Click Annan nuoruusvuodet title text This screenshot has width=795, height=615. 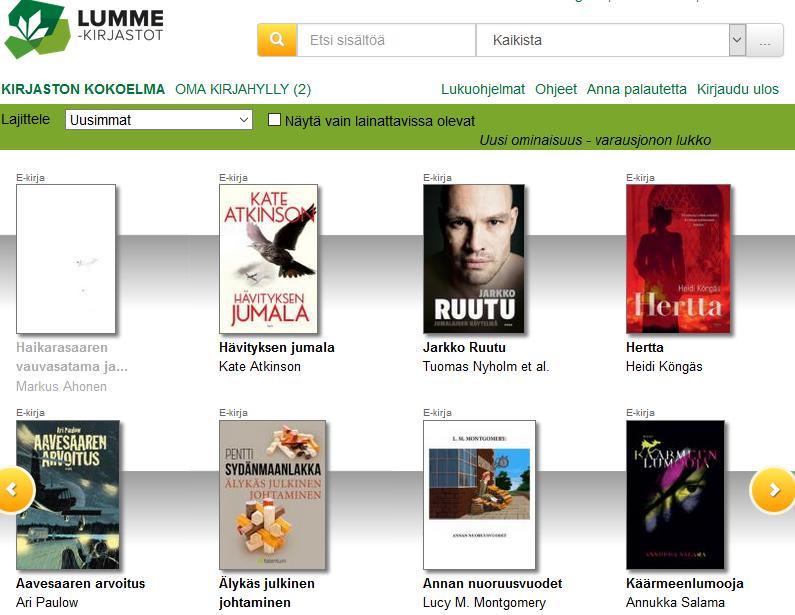pos(493,583)
